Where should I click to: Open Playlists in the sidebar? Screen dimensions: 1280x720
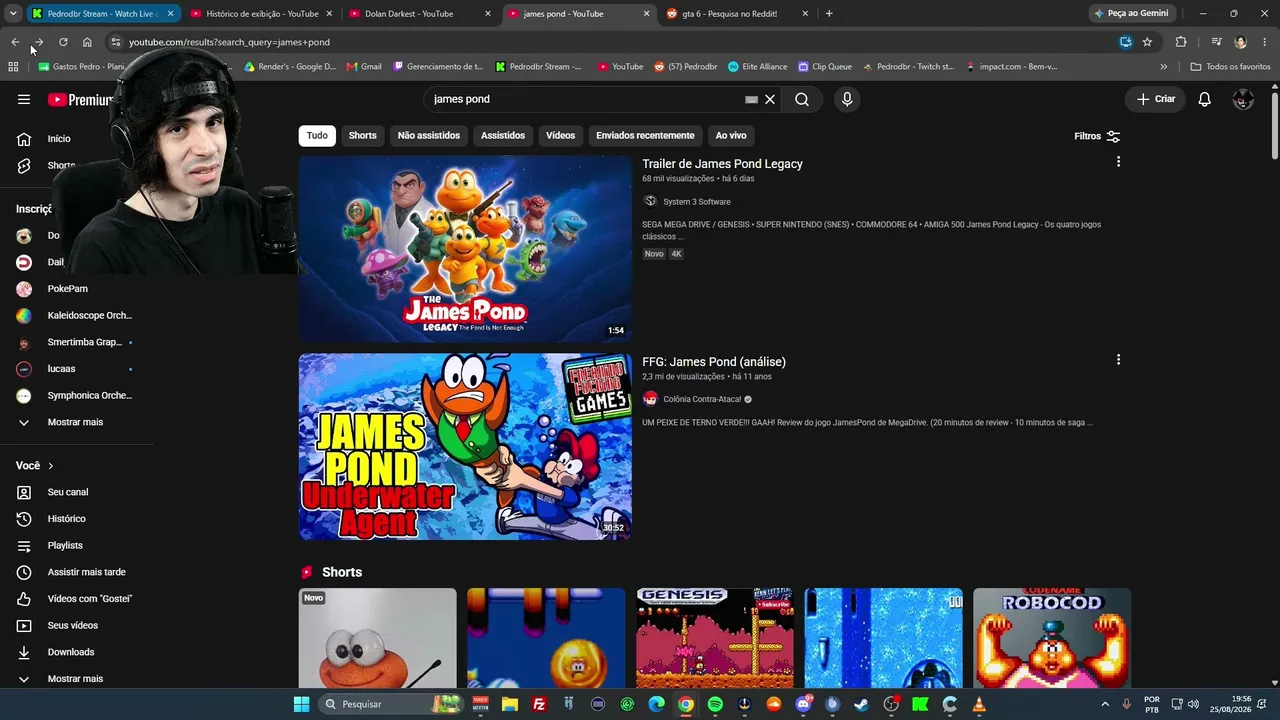65,546
